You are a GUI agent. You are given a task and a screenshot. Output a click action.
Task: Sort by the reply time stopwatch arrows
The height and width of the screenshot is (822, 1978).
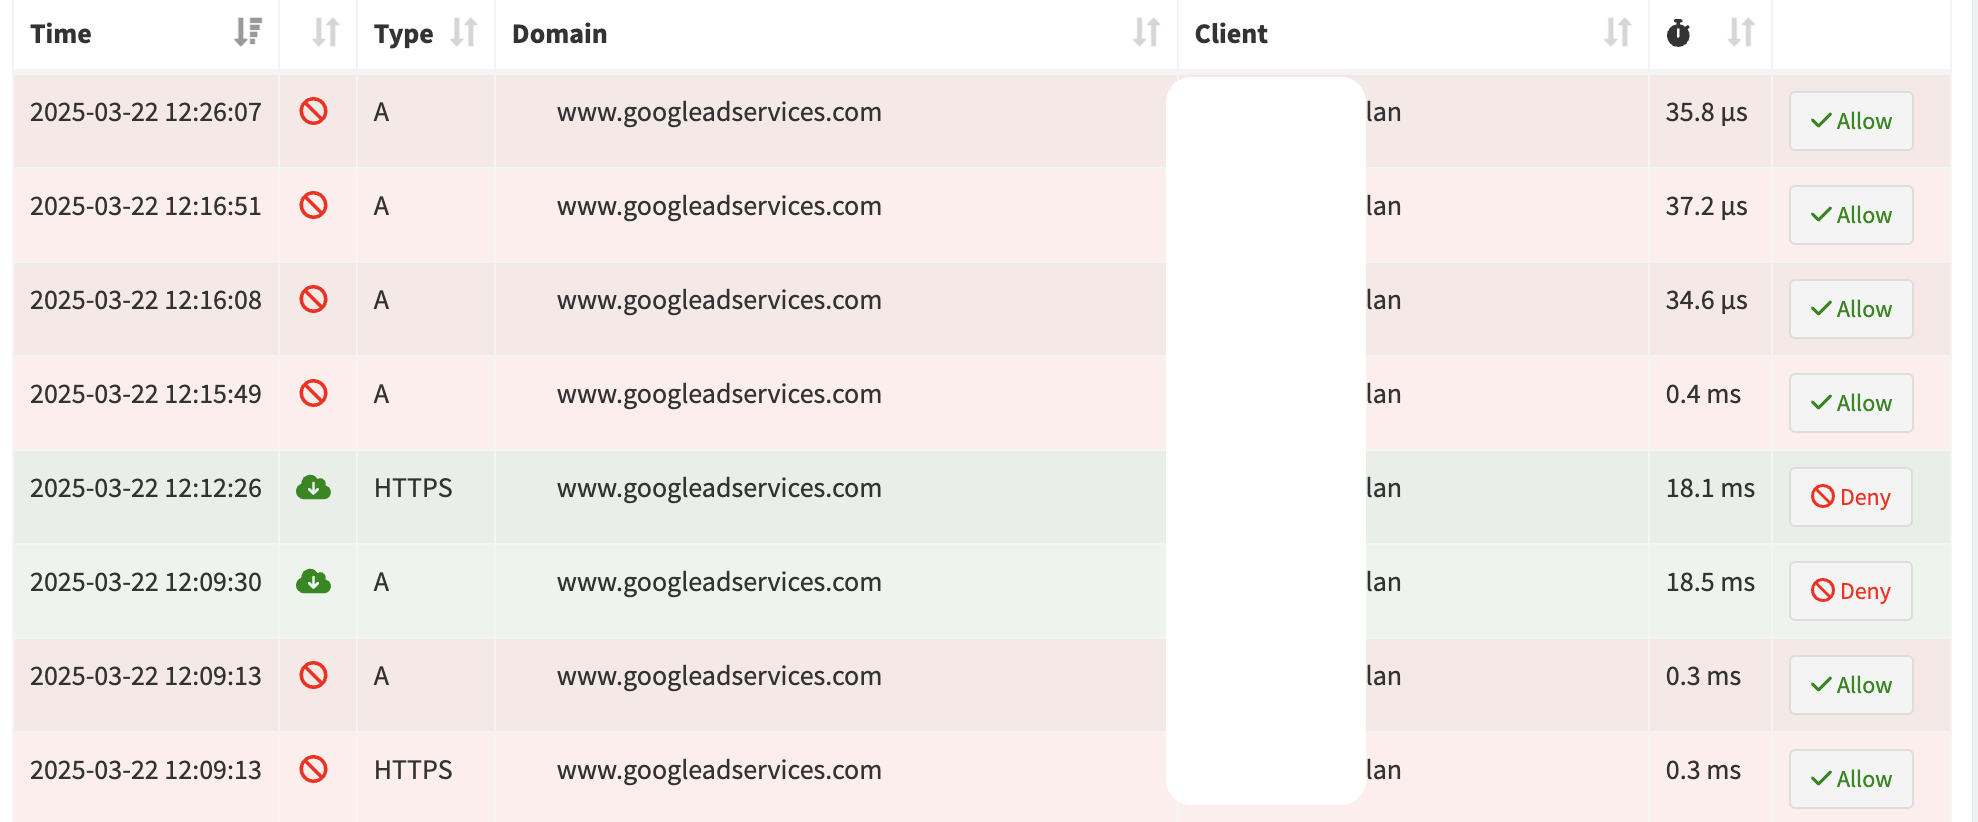1741,33
